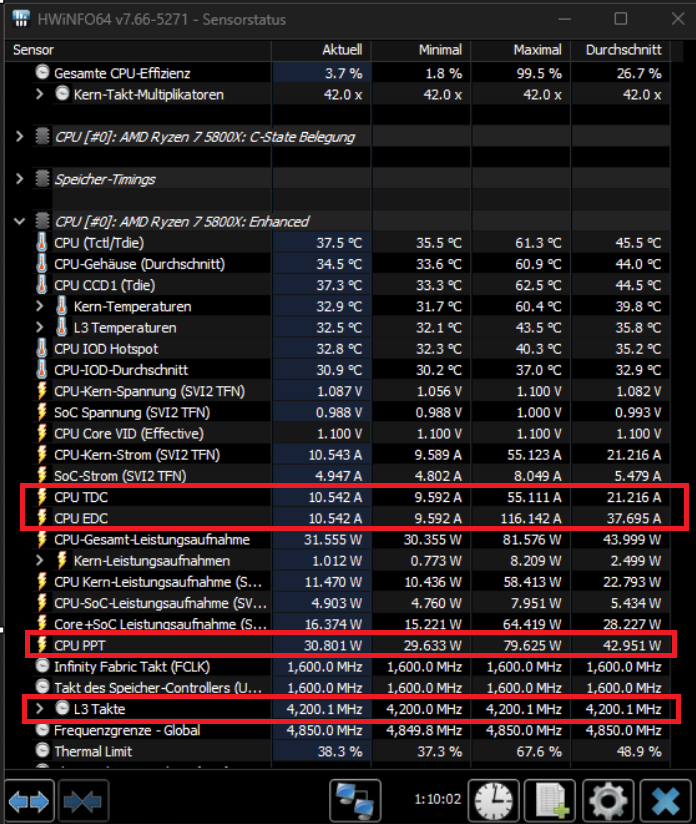Click the Minimal column header
The width and height of the screenshot is (696, 824).
pos(421,50)
